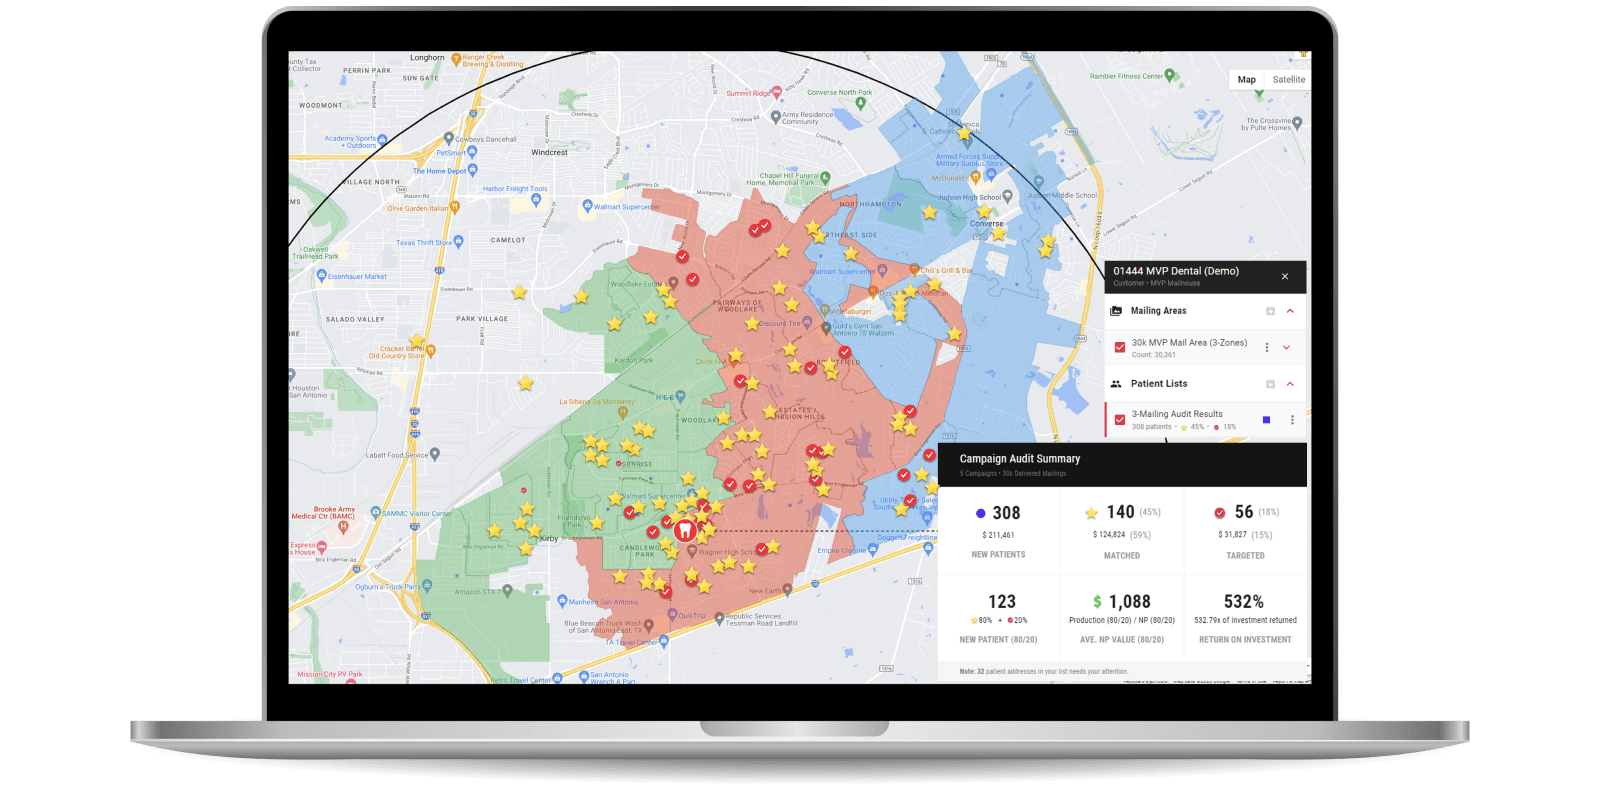The image size is (1600, 800).
Task: Click Amazon STX7 map marker
Action: pyautogui.click(x=508, y=591)
